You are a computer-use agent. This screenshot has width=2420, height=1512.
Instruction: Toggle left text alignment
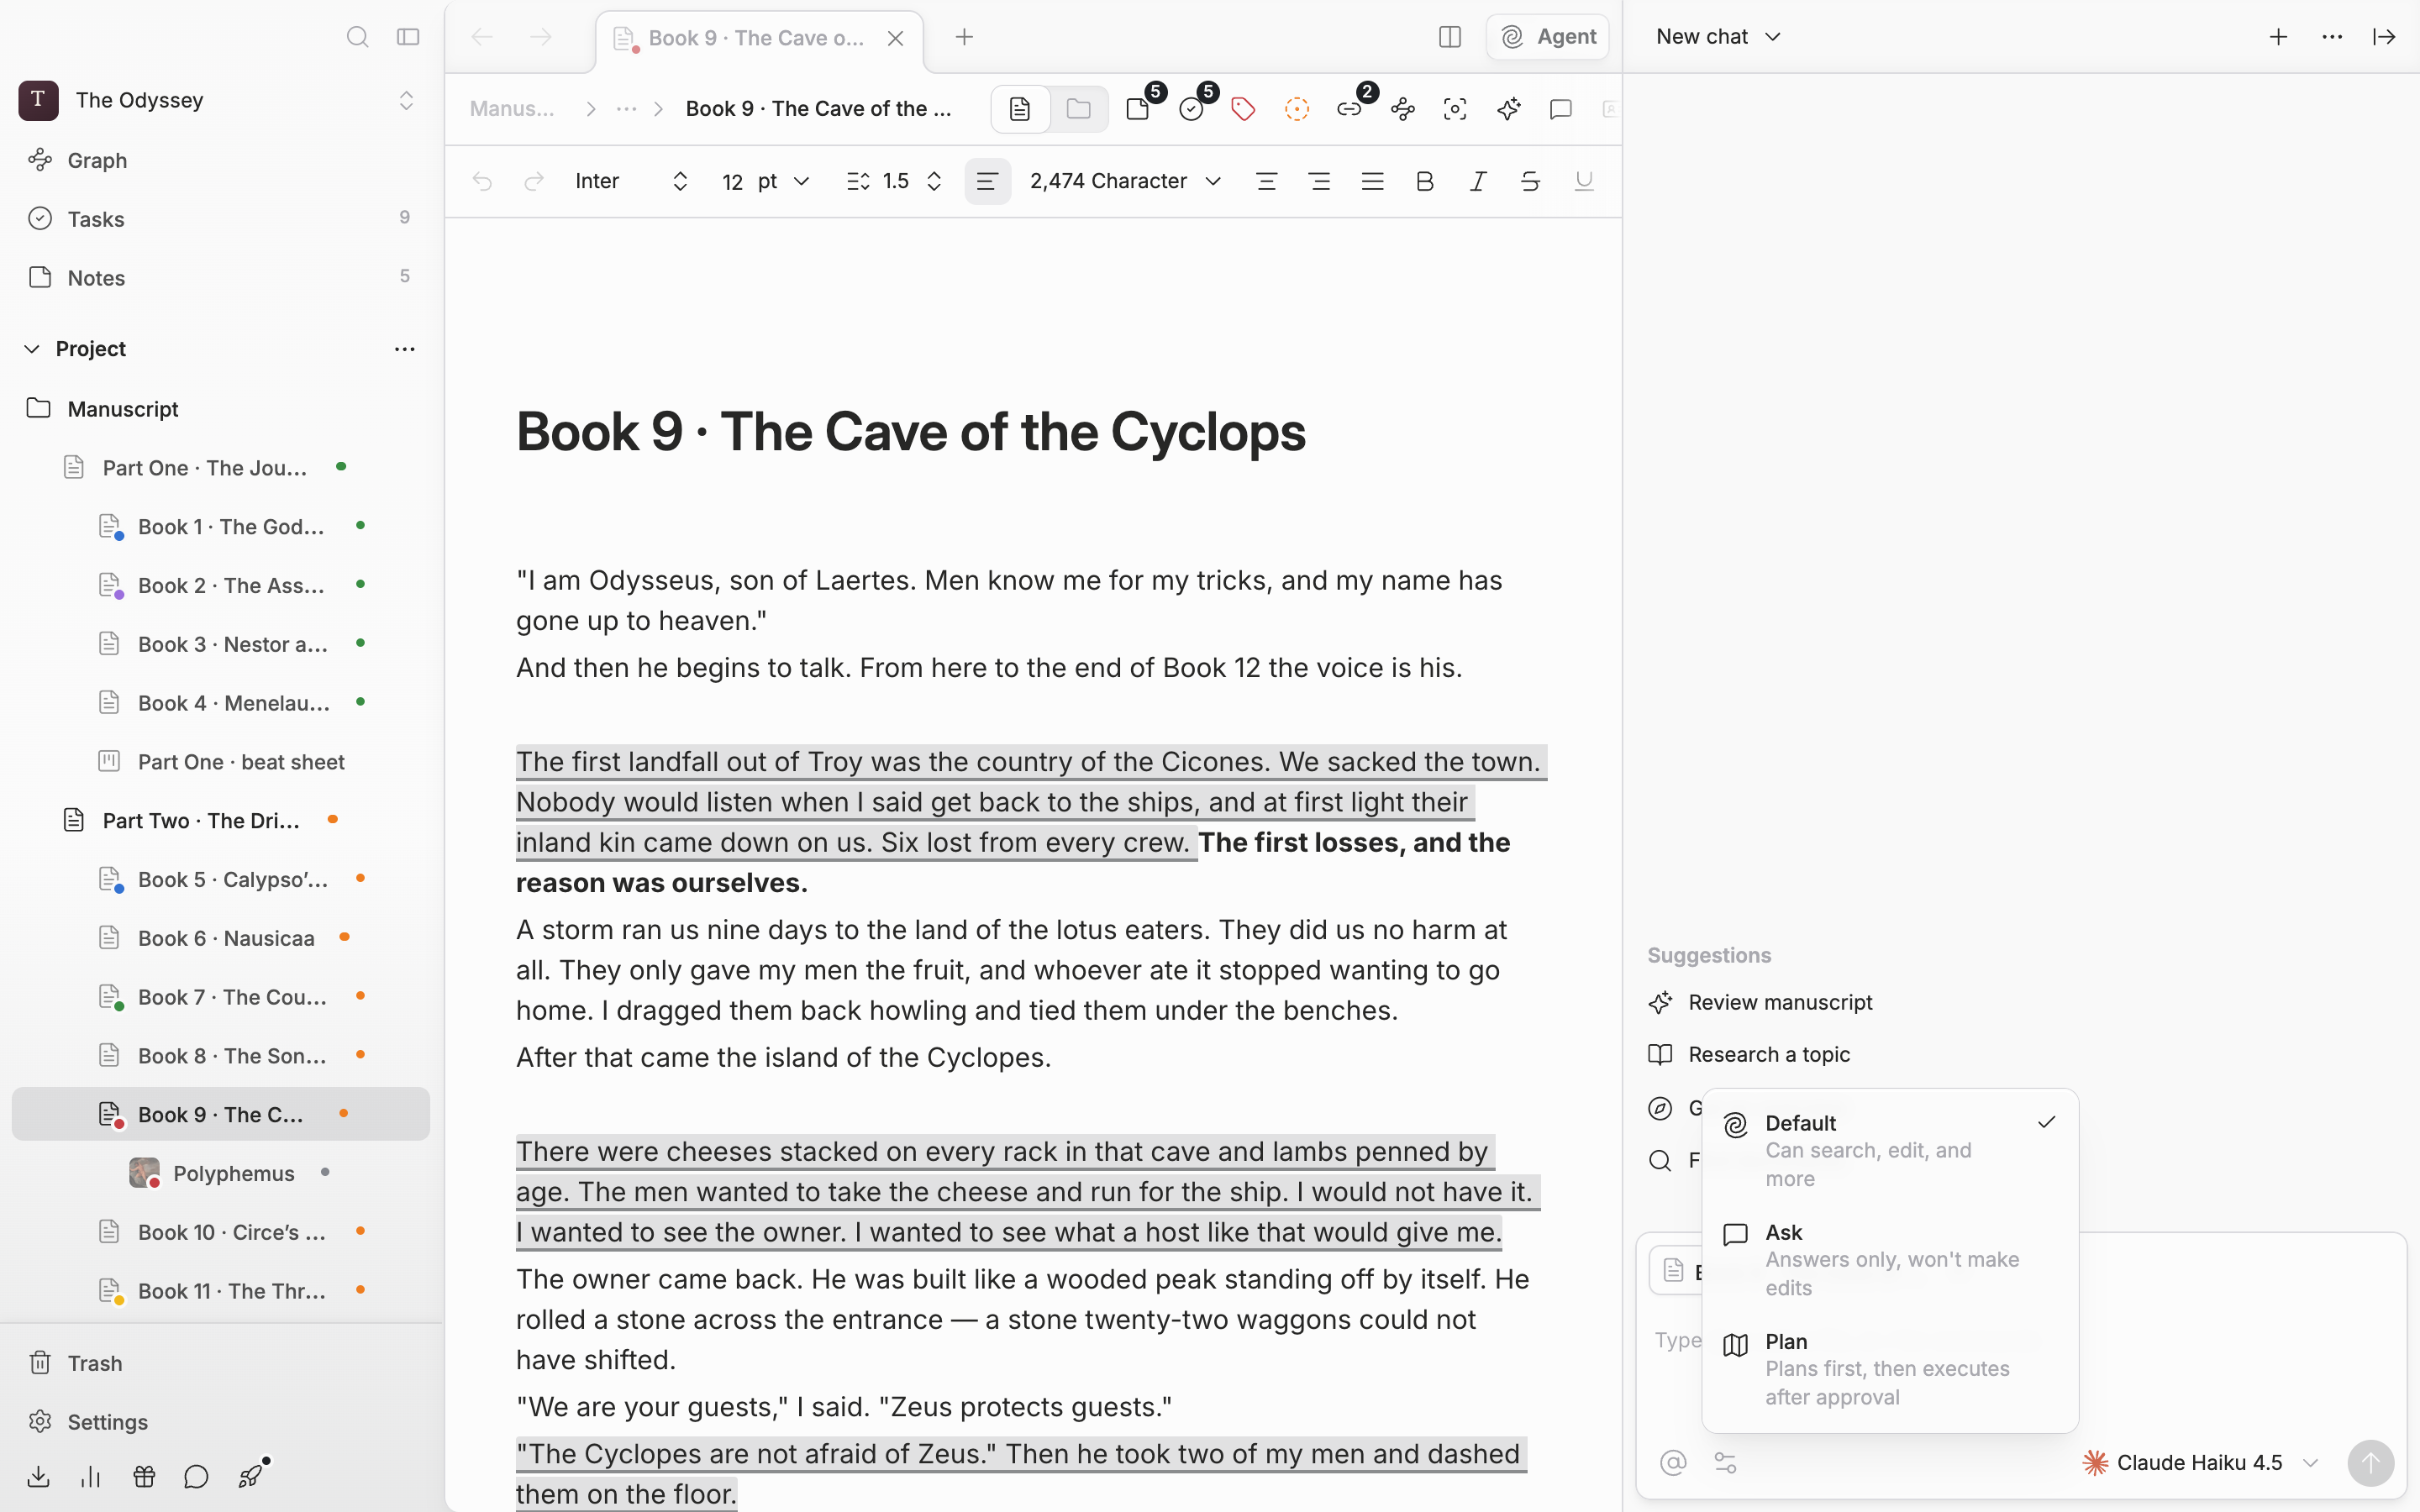[x=987, y=181]
